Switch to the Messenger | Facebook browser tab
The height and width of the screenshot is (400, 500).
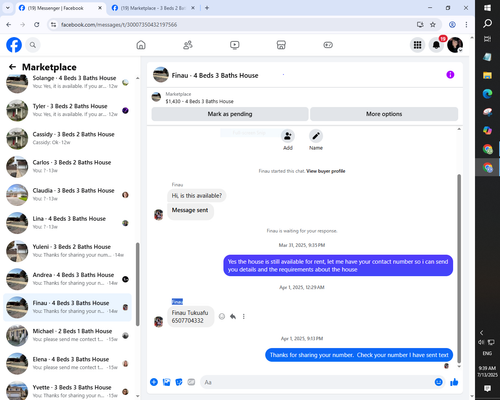tap(60, 8)
